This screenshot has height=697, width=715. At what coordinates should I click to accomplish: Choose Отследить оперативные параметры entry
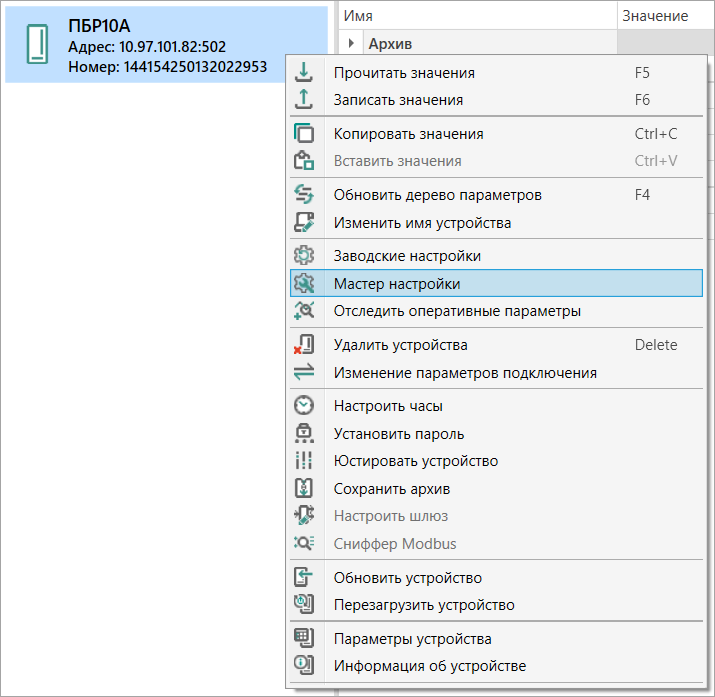(x=496, y=311)
